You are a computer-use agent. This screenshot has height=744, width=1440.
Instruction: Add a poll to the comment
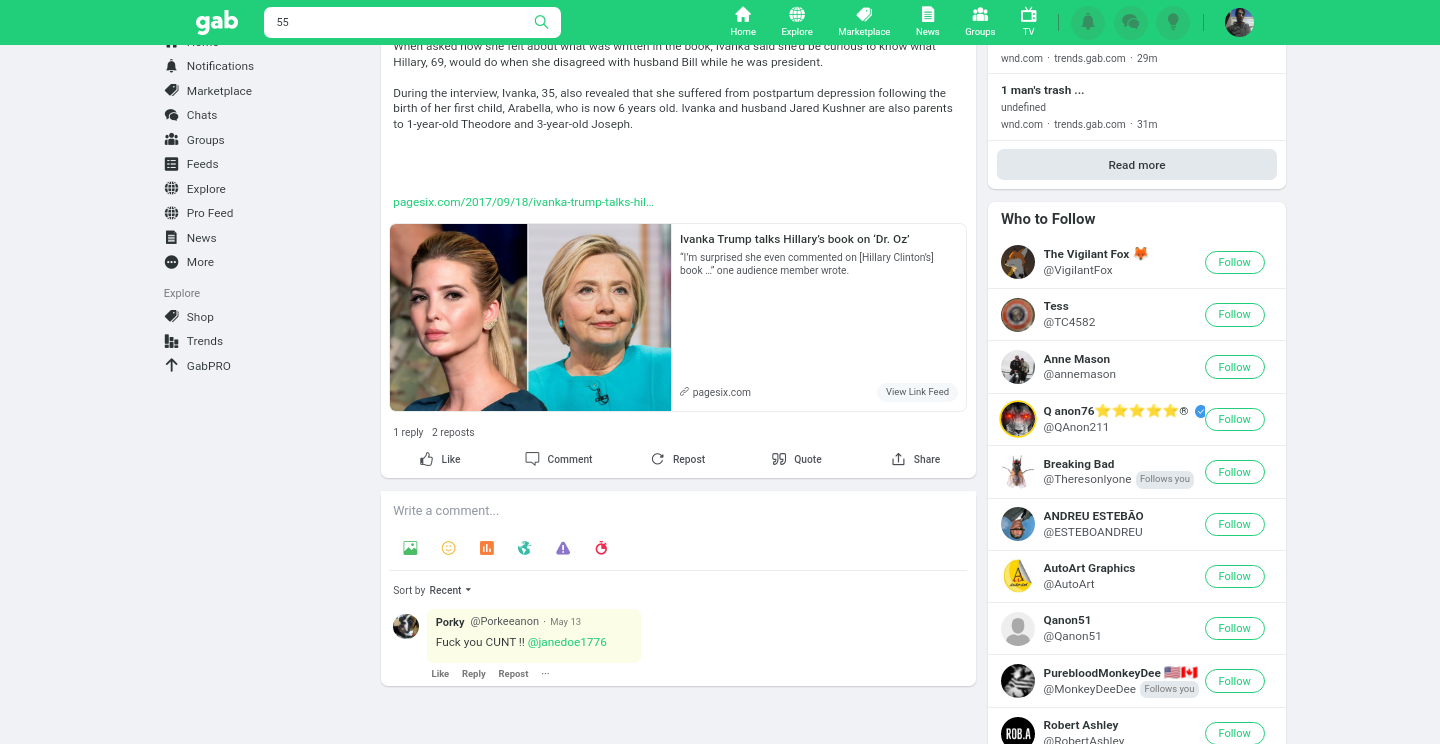487,548
